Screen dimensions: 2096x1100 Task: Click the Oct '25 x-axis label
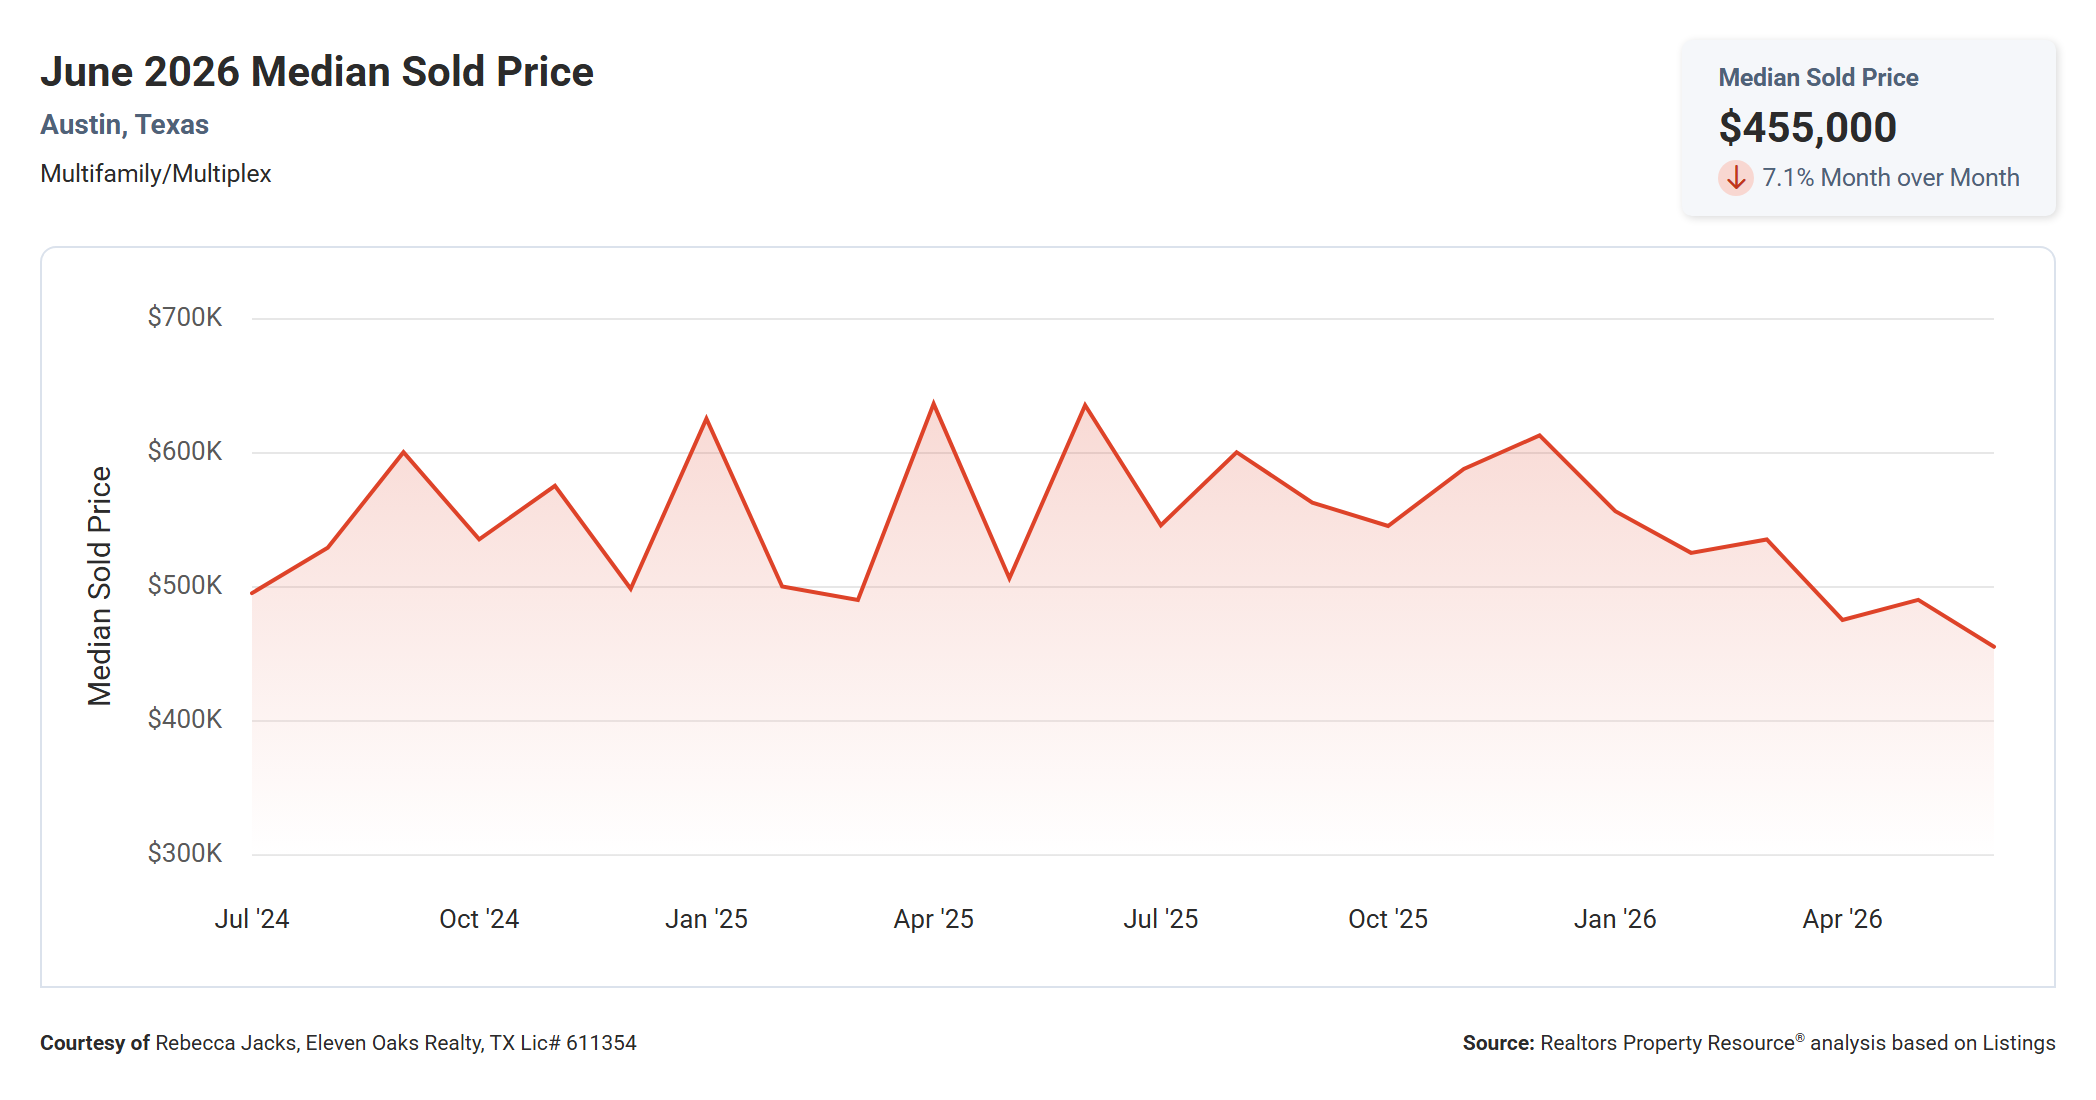[1388, 919]
